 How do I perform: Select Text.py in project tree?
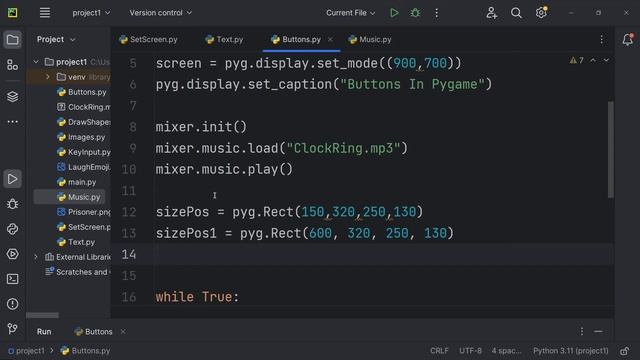click(x=76, y=242)
